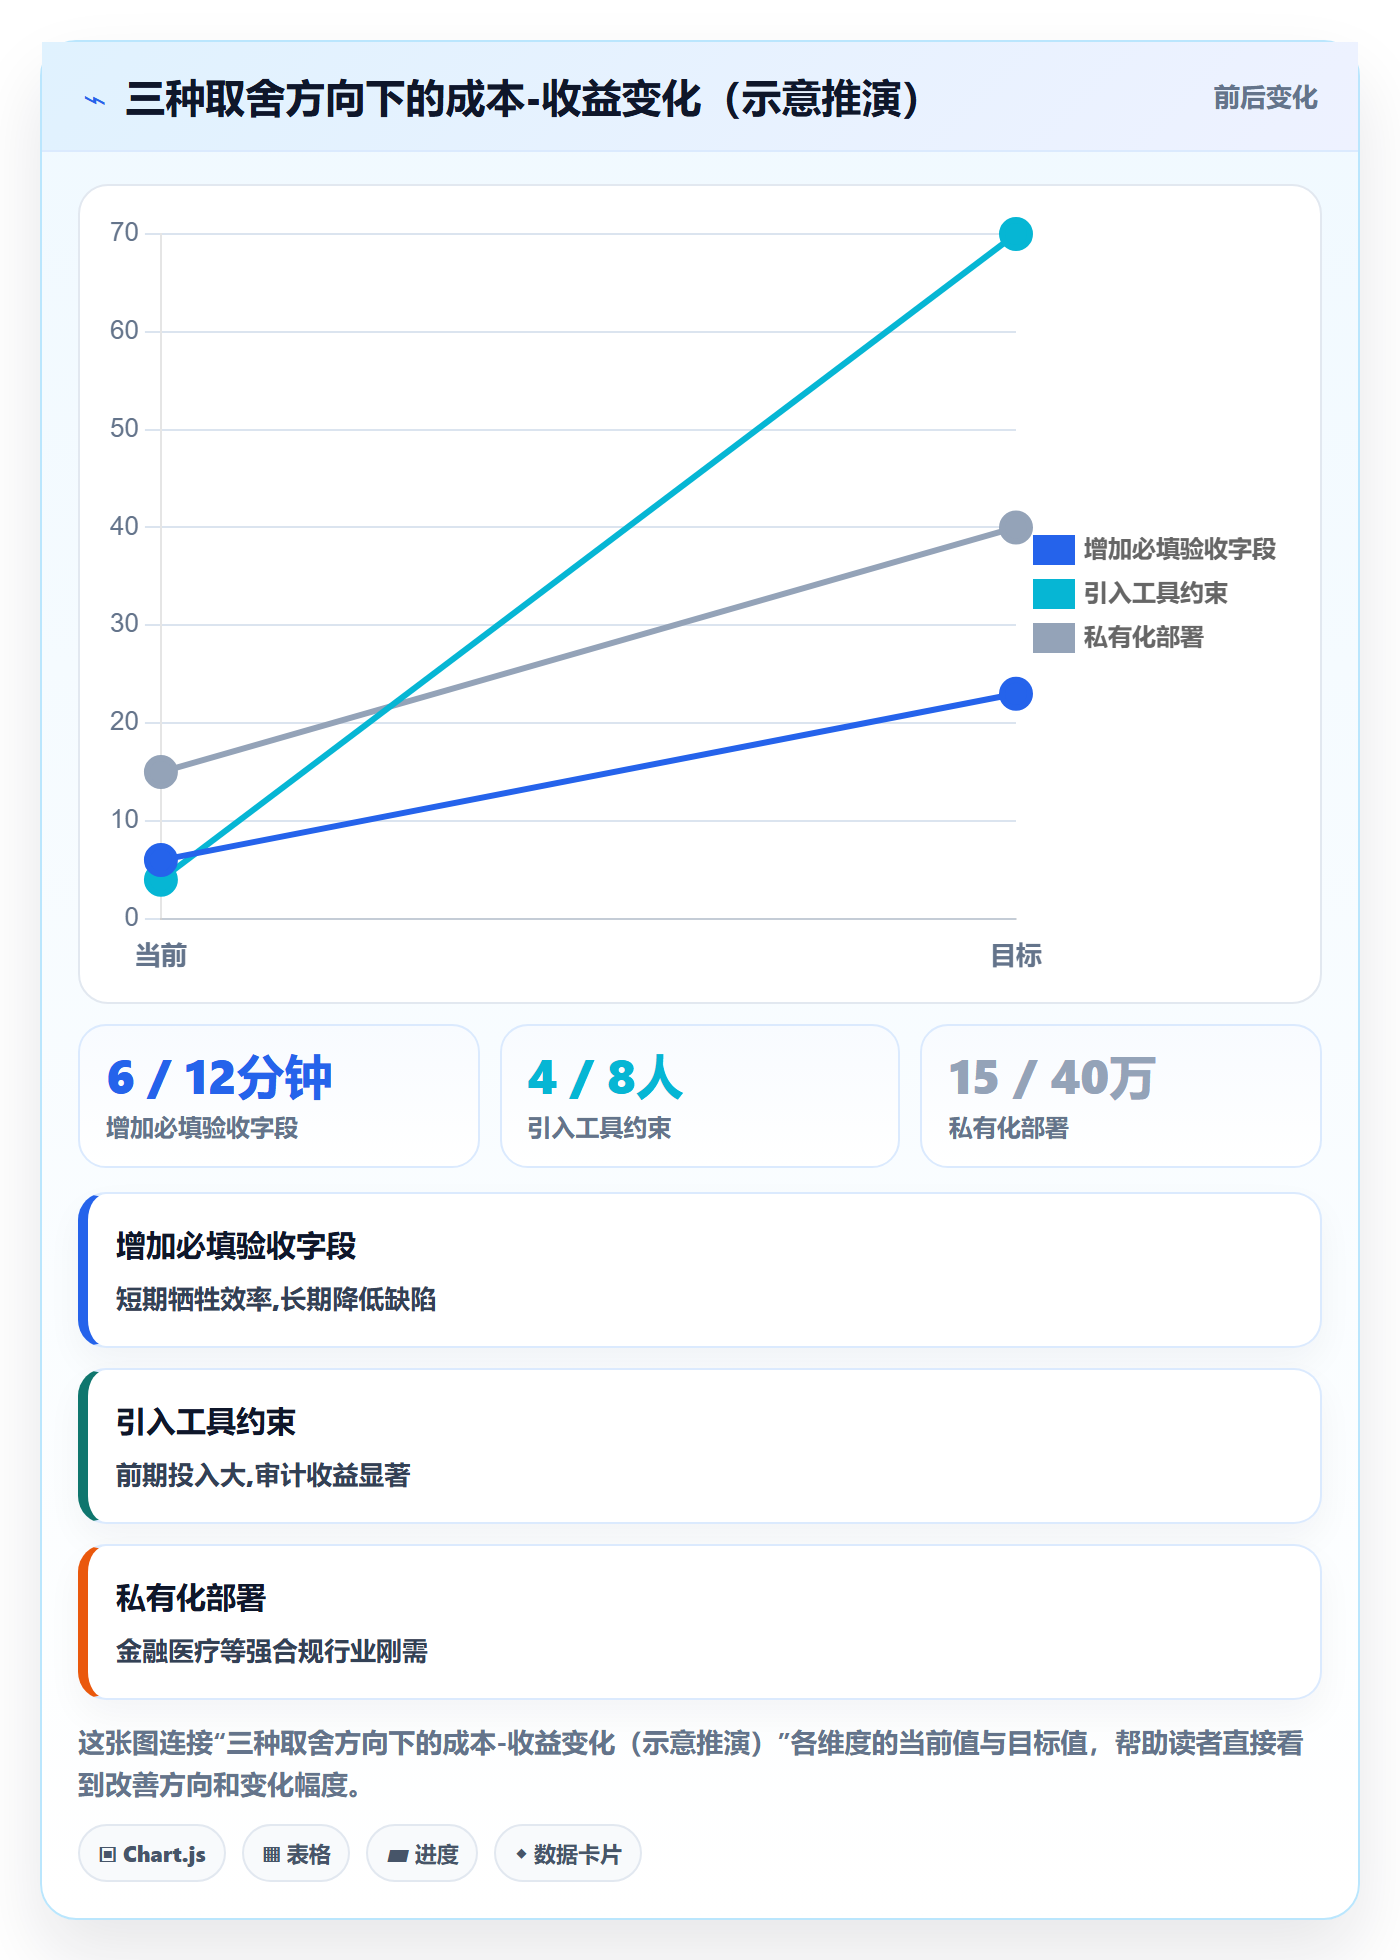Click the 数据卡片 tag chip
This screenshot has height=1960, width=1400.
[568, 1854]
